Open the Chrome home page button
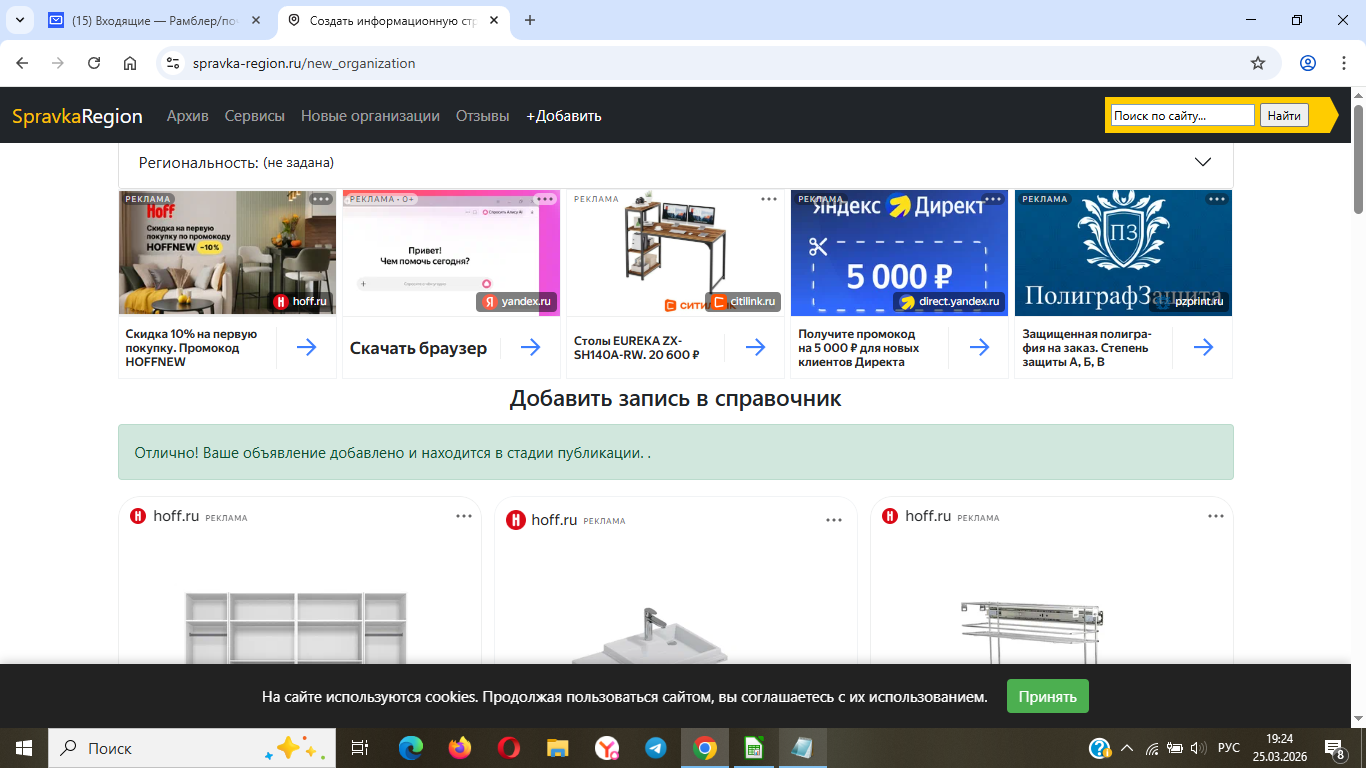The height and width of the screenshot is (768, 1366). point(130,63)
